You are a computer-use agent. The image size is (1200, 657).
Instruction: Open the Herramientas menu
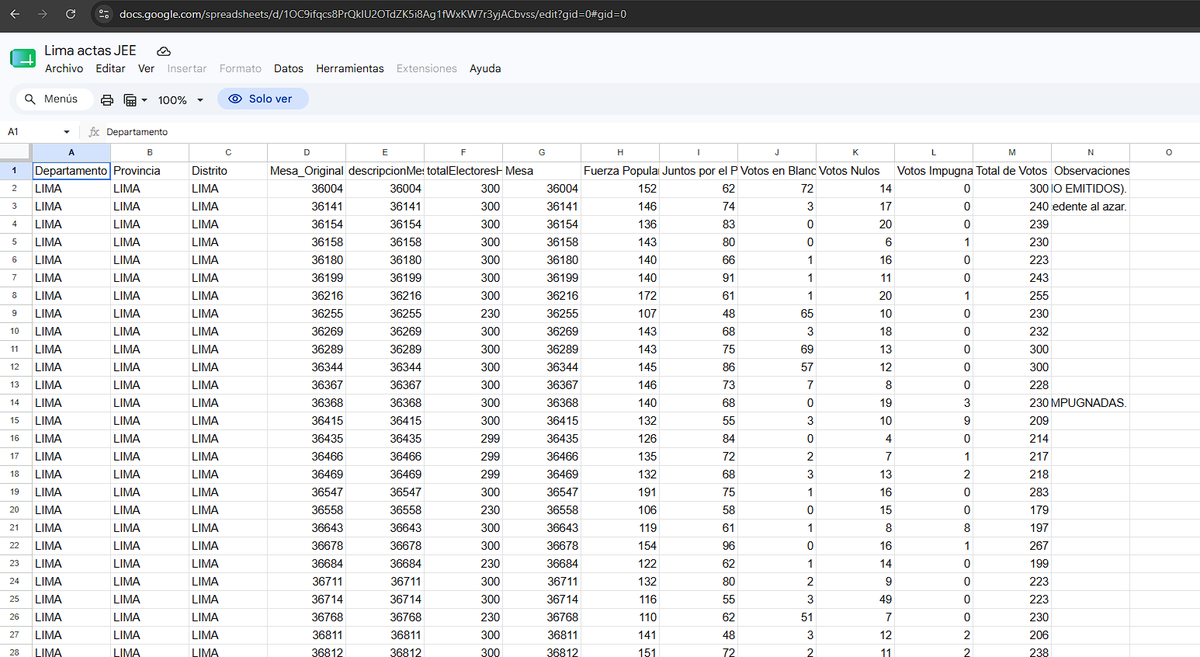point(350,69)
